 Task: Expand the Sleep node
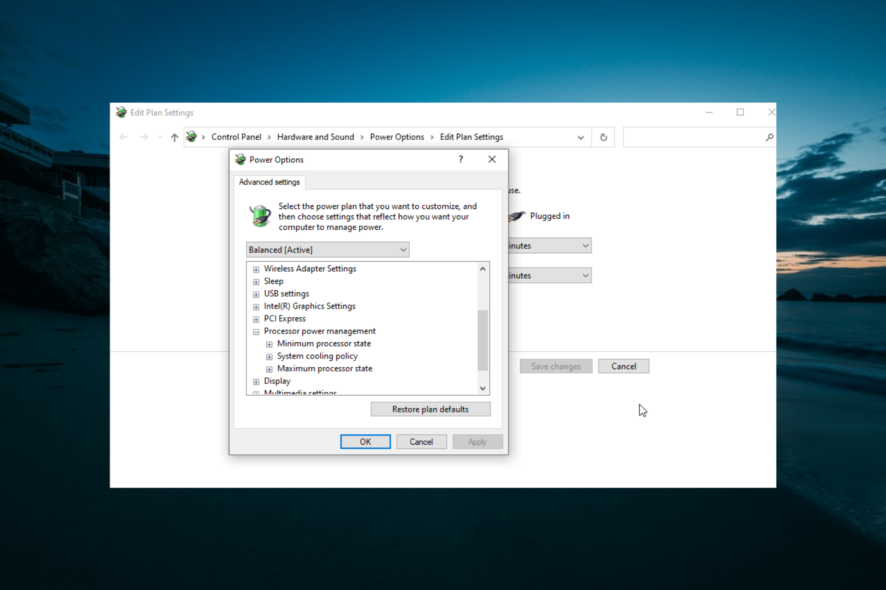[x=256, y=281]
